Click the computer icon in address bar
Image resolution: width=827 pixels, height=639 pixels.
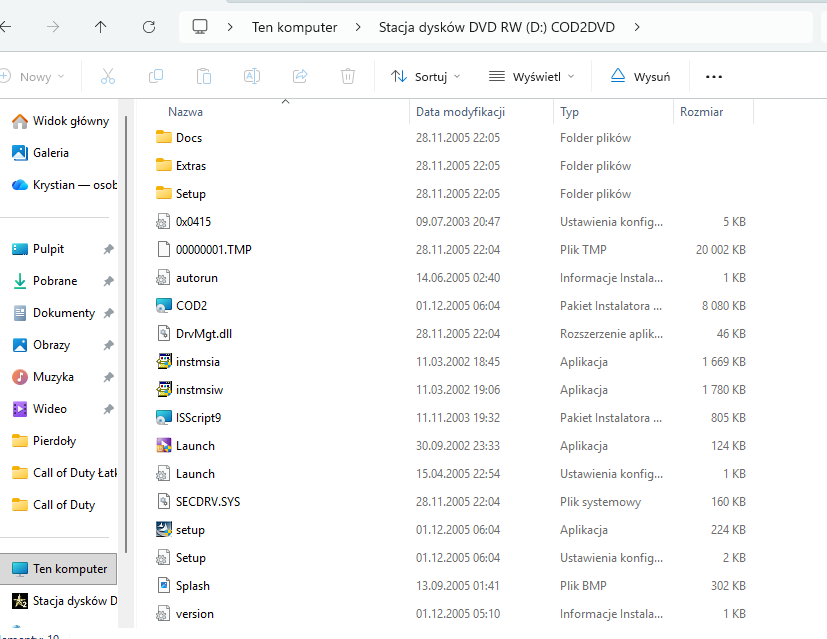coord(200,26)
